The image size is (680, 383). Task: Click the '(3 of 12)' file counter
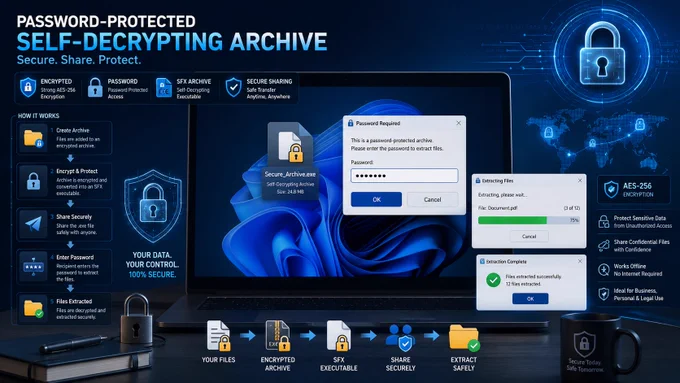[x=572, y=208]
